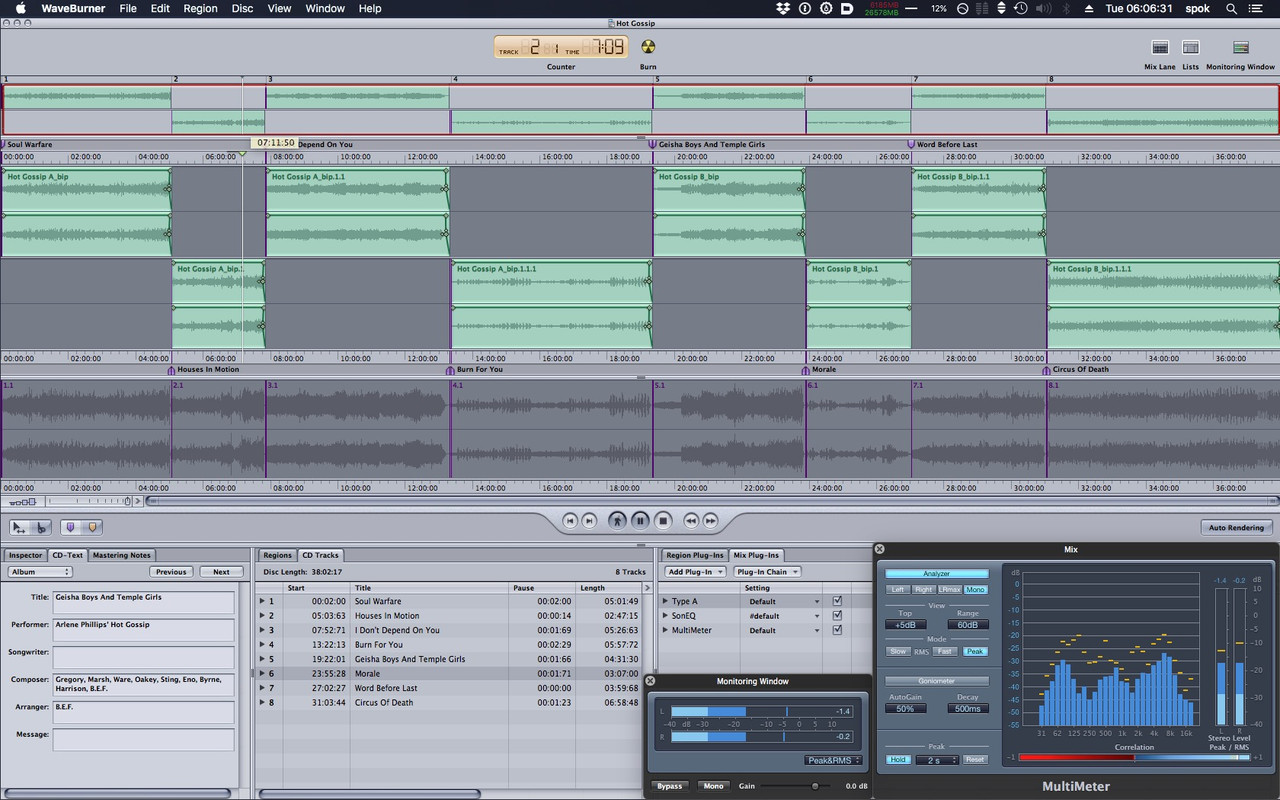Open the Add Plug-In dropdown

click(x=695, y=572)
